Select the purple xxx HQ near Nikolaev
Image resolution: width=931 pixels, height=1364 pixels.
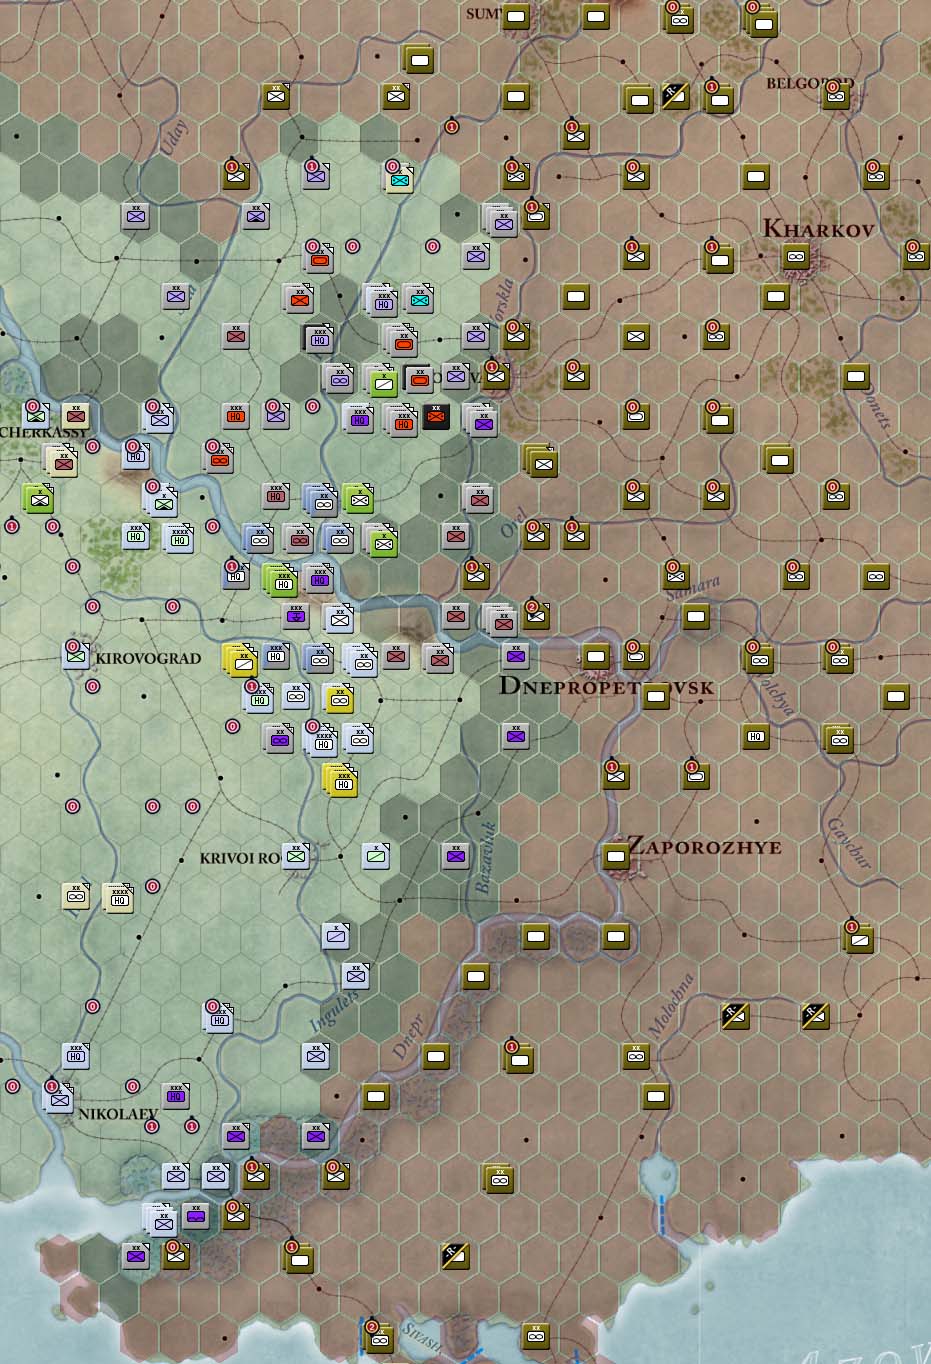point(176,1096)
